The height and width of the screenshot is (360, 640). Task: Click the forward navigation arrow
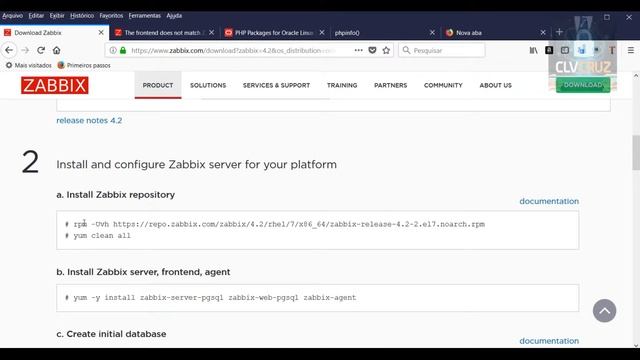click(25, 50)
